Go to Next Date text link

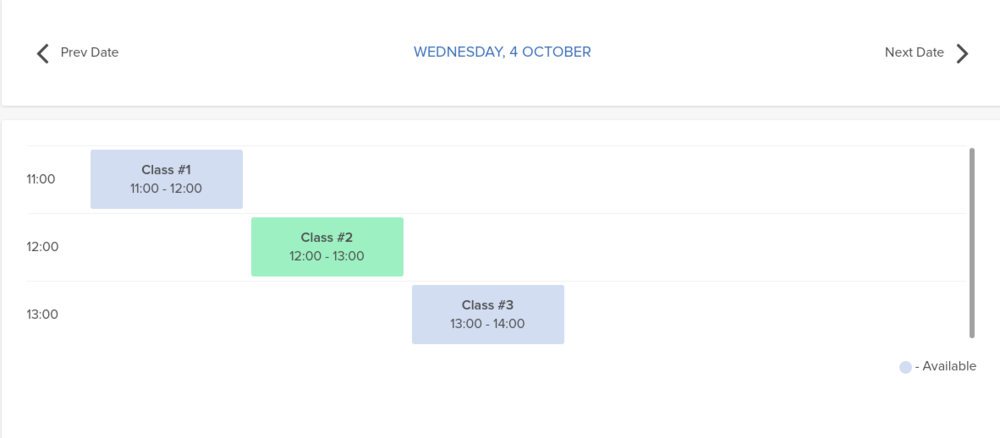coord(914,52)
